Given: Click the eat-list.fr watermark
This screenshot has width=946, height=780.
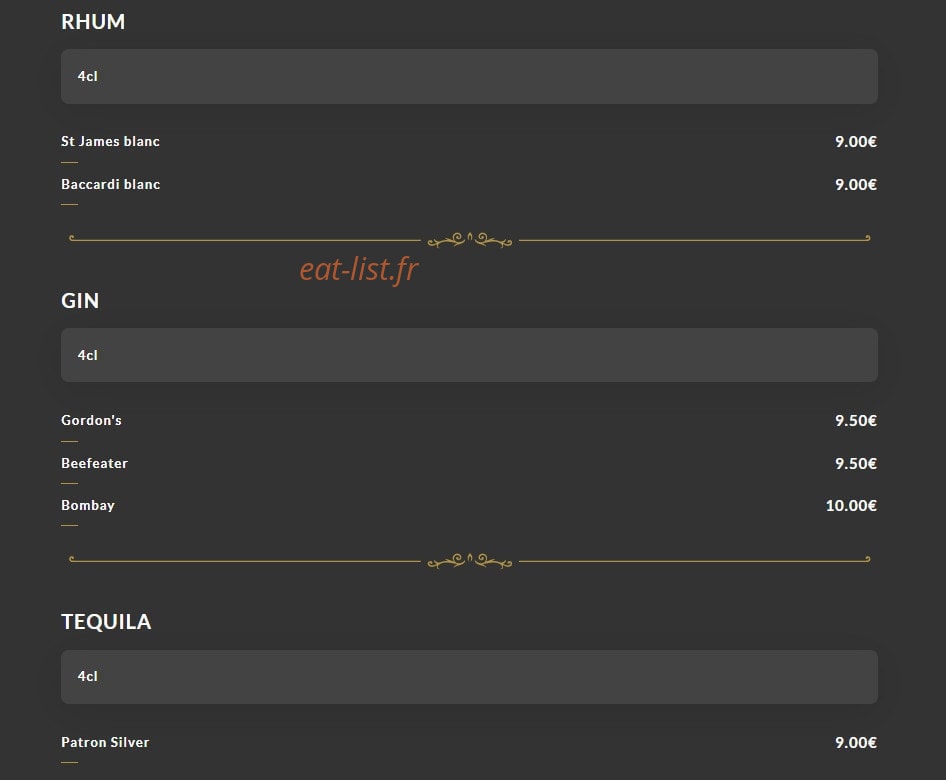Looking at the screenshot, I should click(x=358, y=269).
